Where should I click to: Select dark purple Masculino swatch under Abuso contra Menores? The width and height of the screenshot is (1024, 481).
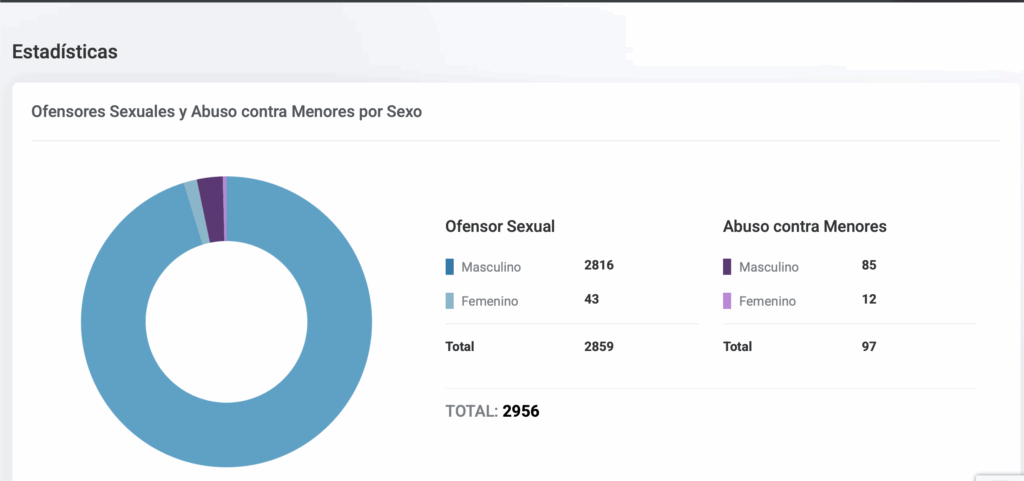[x=727, y=267]
